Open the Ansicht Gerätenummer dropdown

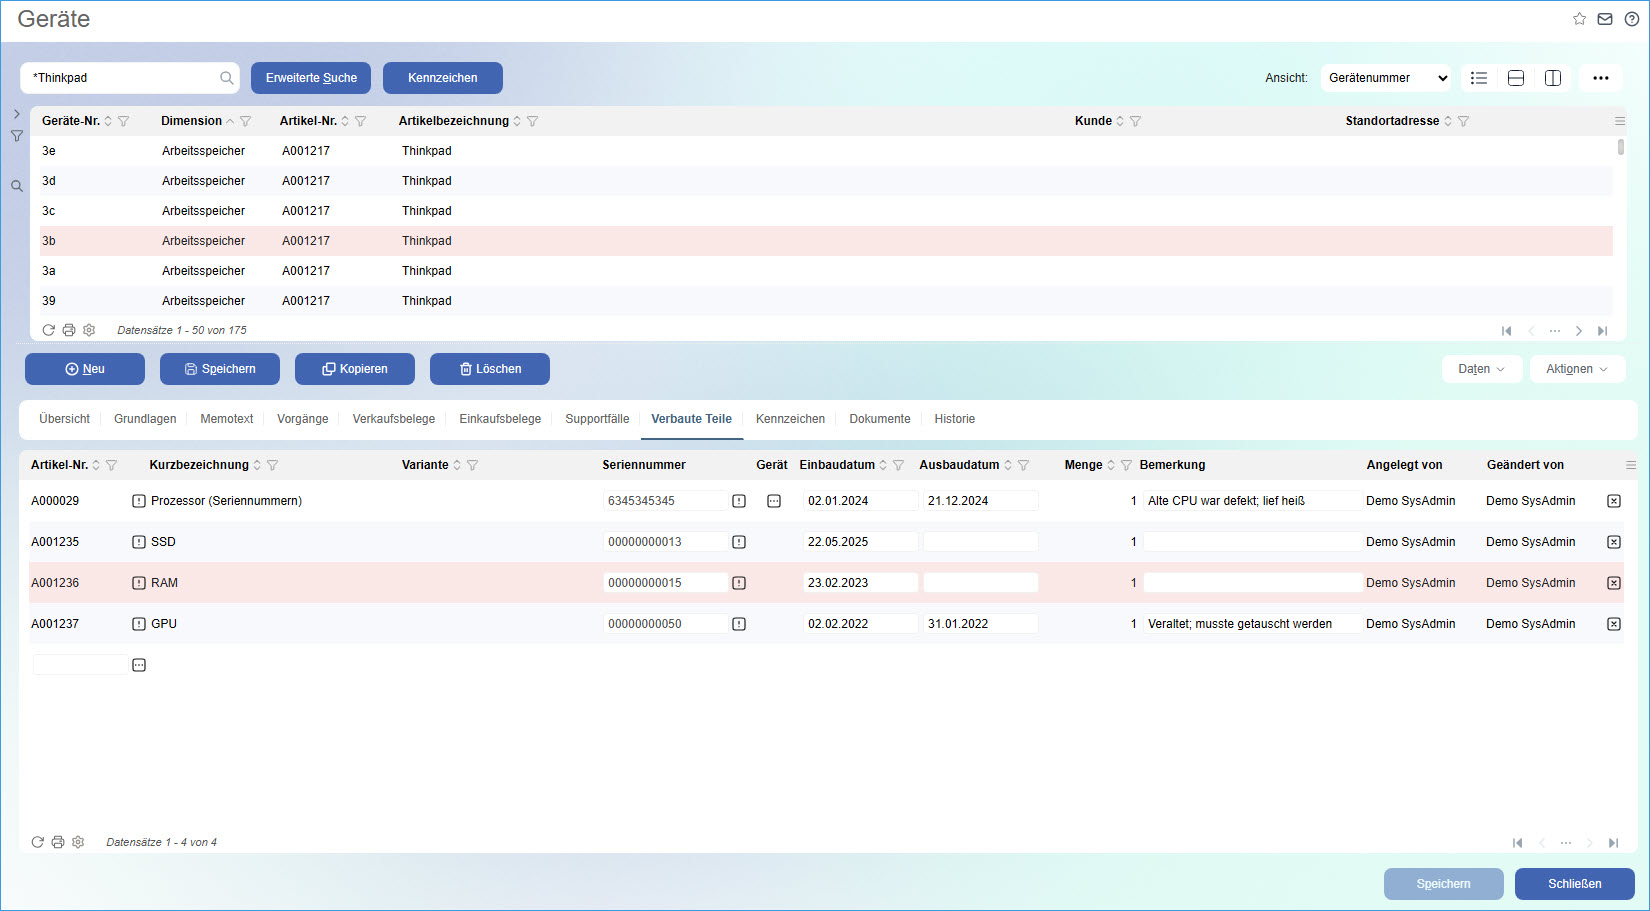1386,78
